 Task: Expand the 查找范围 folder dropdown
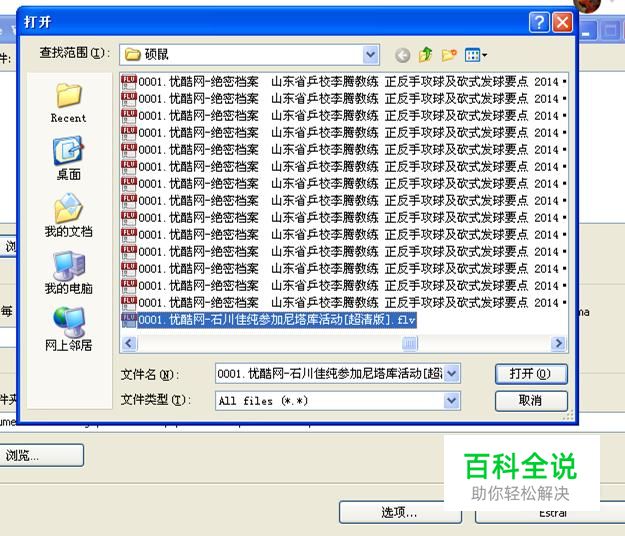point(371,55)
